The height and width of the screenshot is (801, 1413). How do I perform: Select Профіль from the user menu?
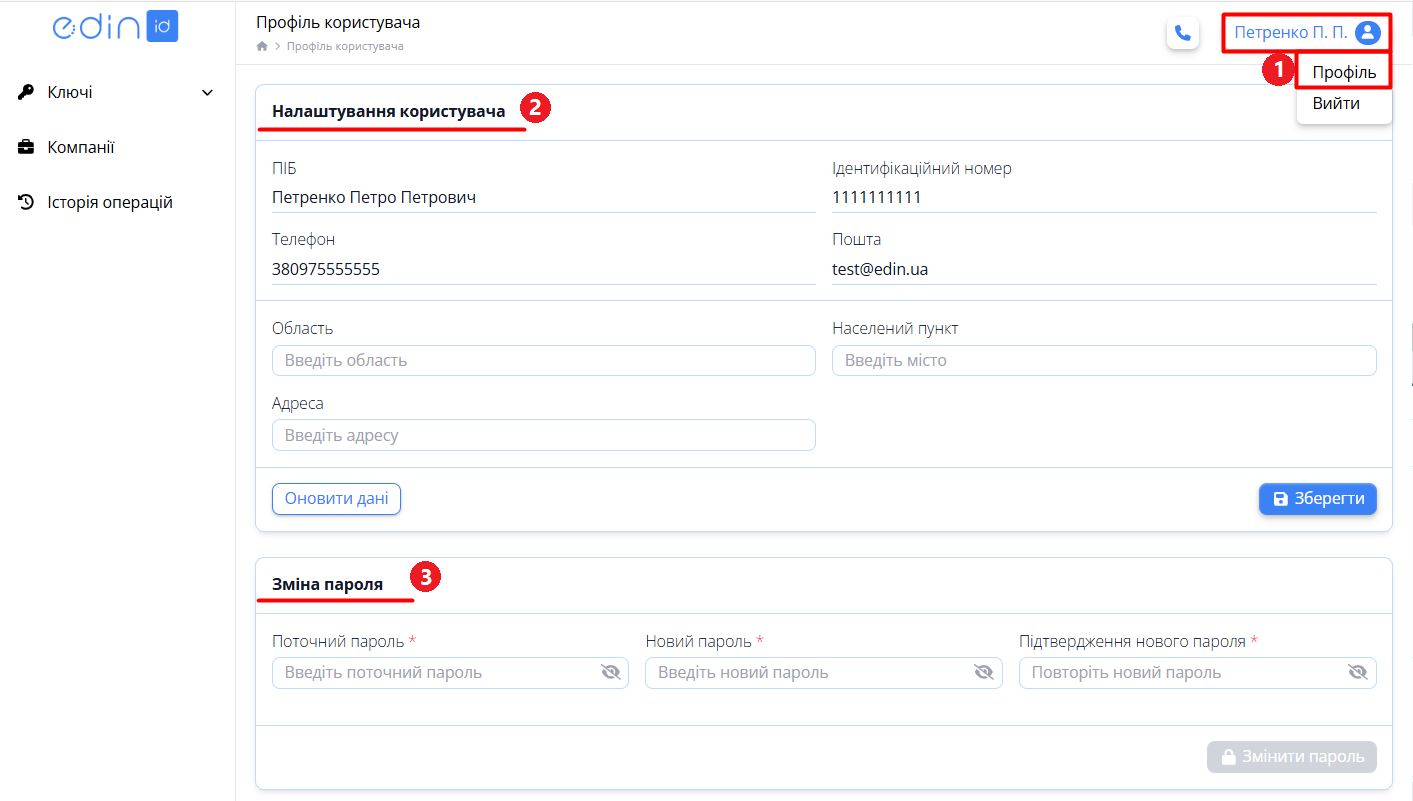click(x=1344, y=72)
